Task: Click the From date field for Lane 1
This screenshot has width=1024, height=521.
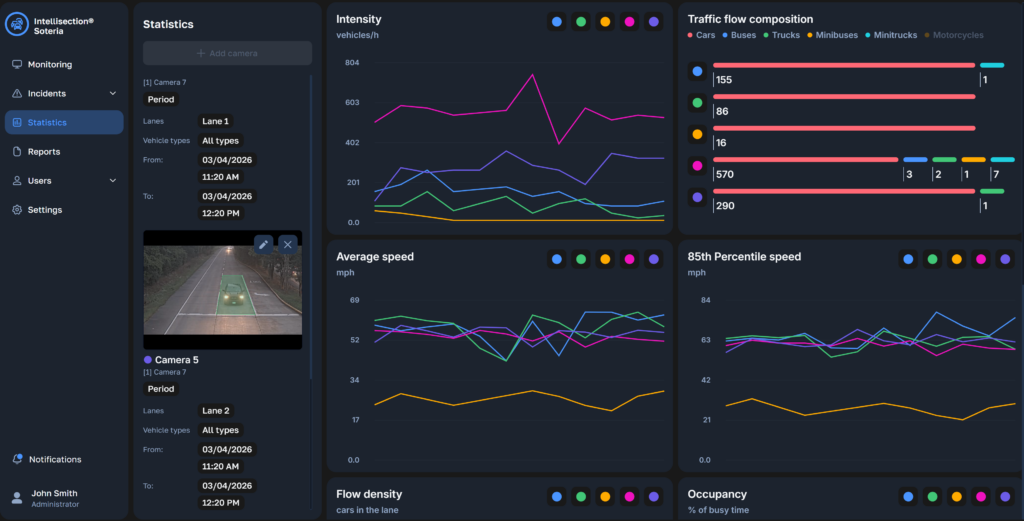Action: coord(227,160)
